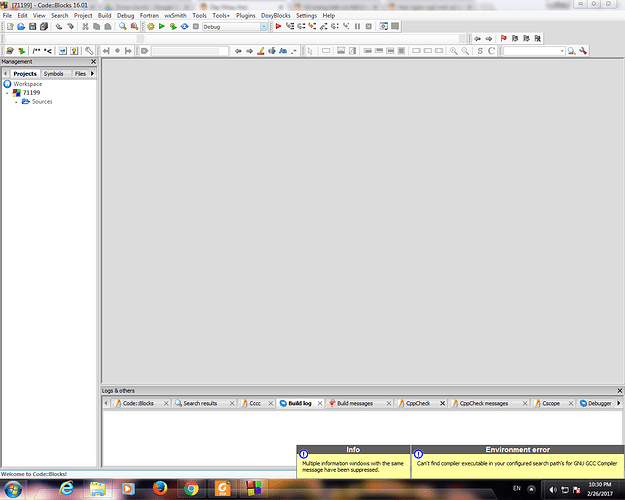Open the Settings menu
The width and height of the screenshot is (625, 500).
click(306, 16)
